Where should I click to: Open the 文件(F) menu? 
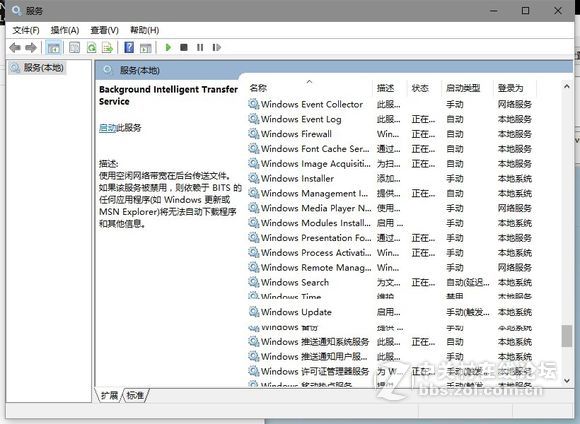click(26, 30)
